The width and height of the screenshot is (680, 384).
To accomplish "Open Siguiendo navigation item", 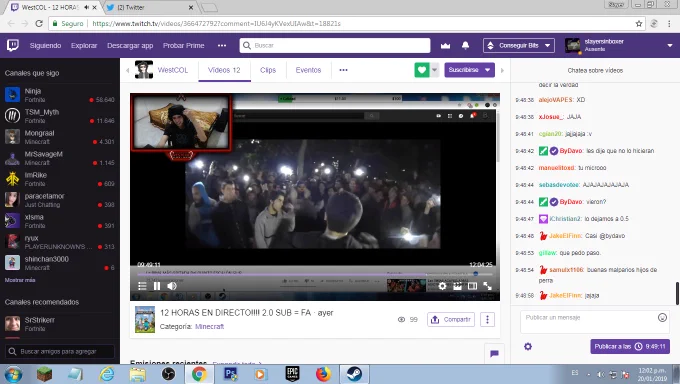I will click(x=46, y=46).
